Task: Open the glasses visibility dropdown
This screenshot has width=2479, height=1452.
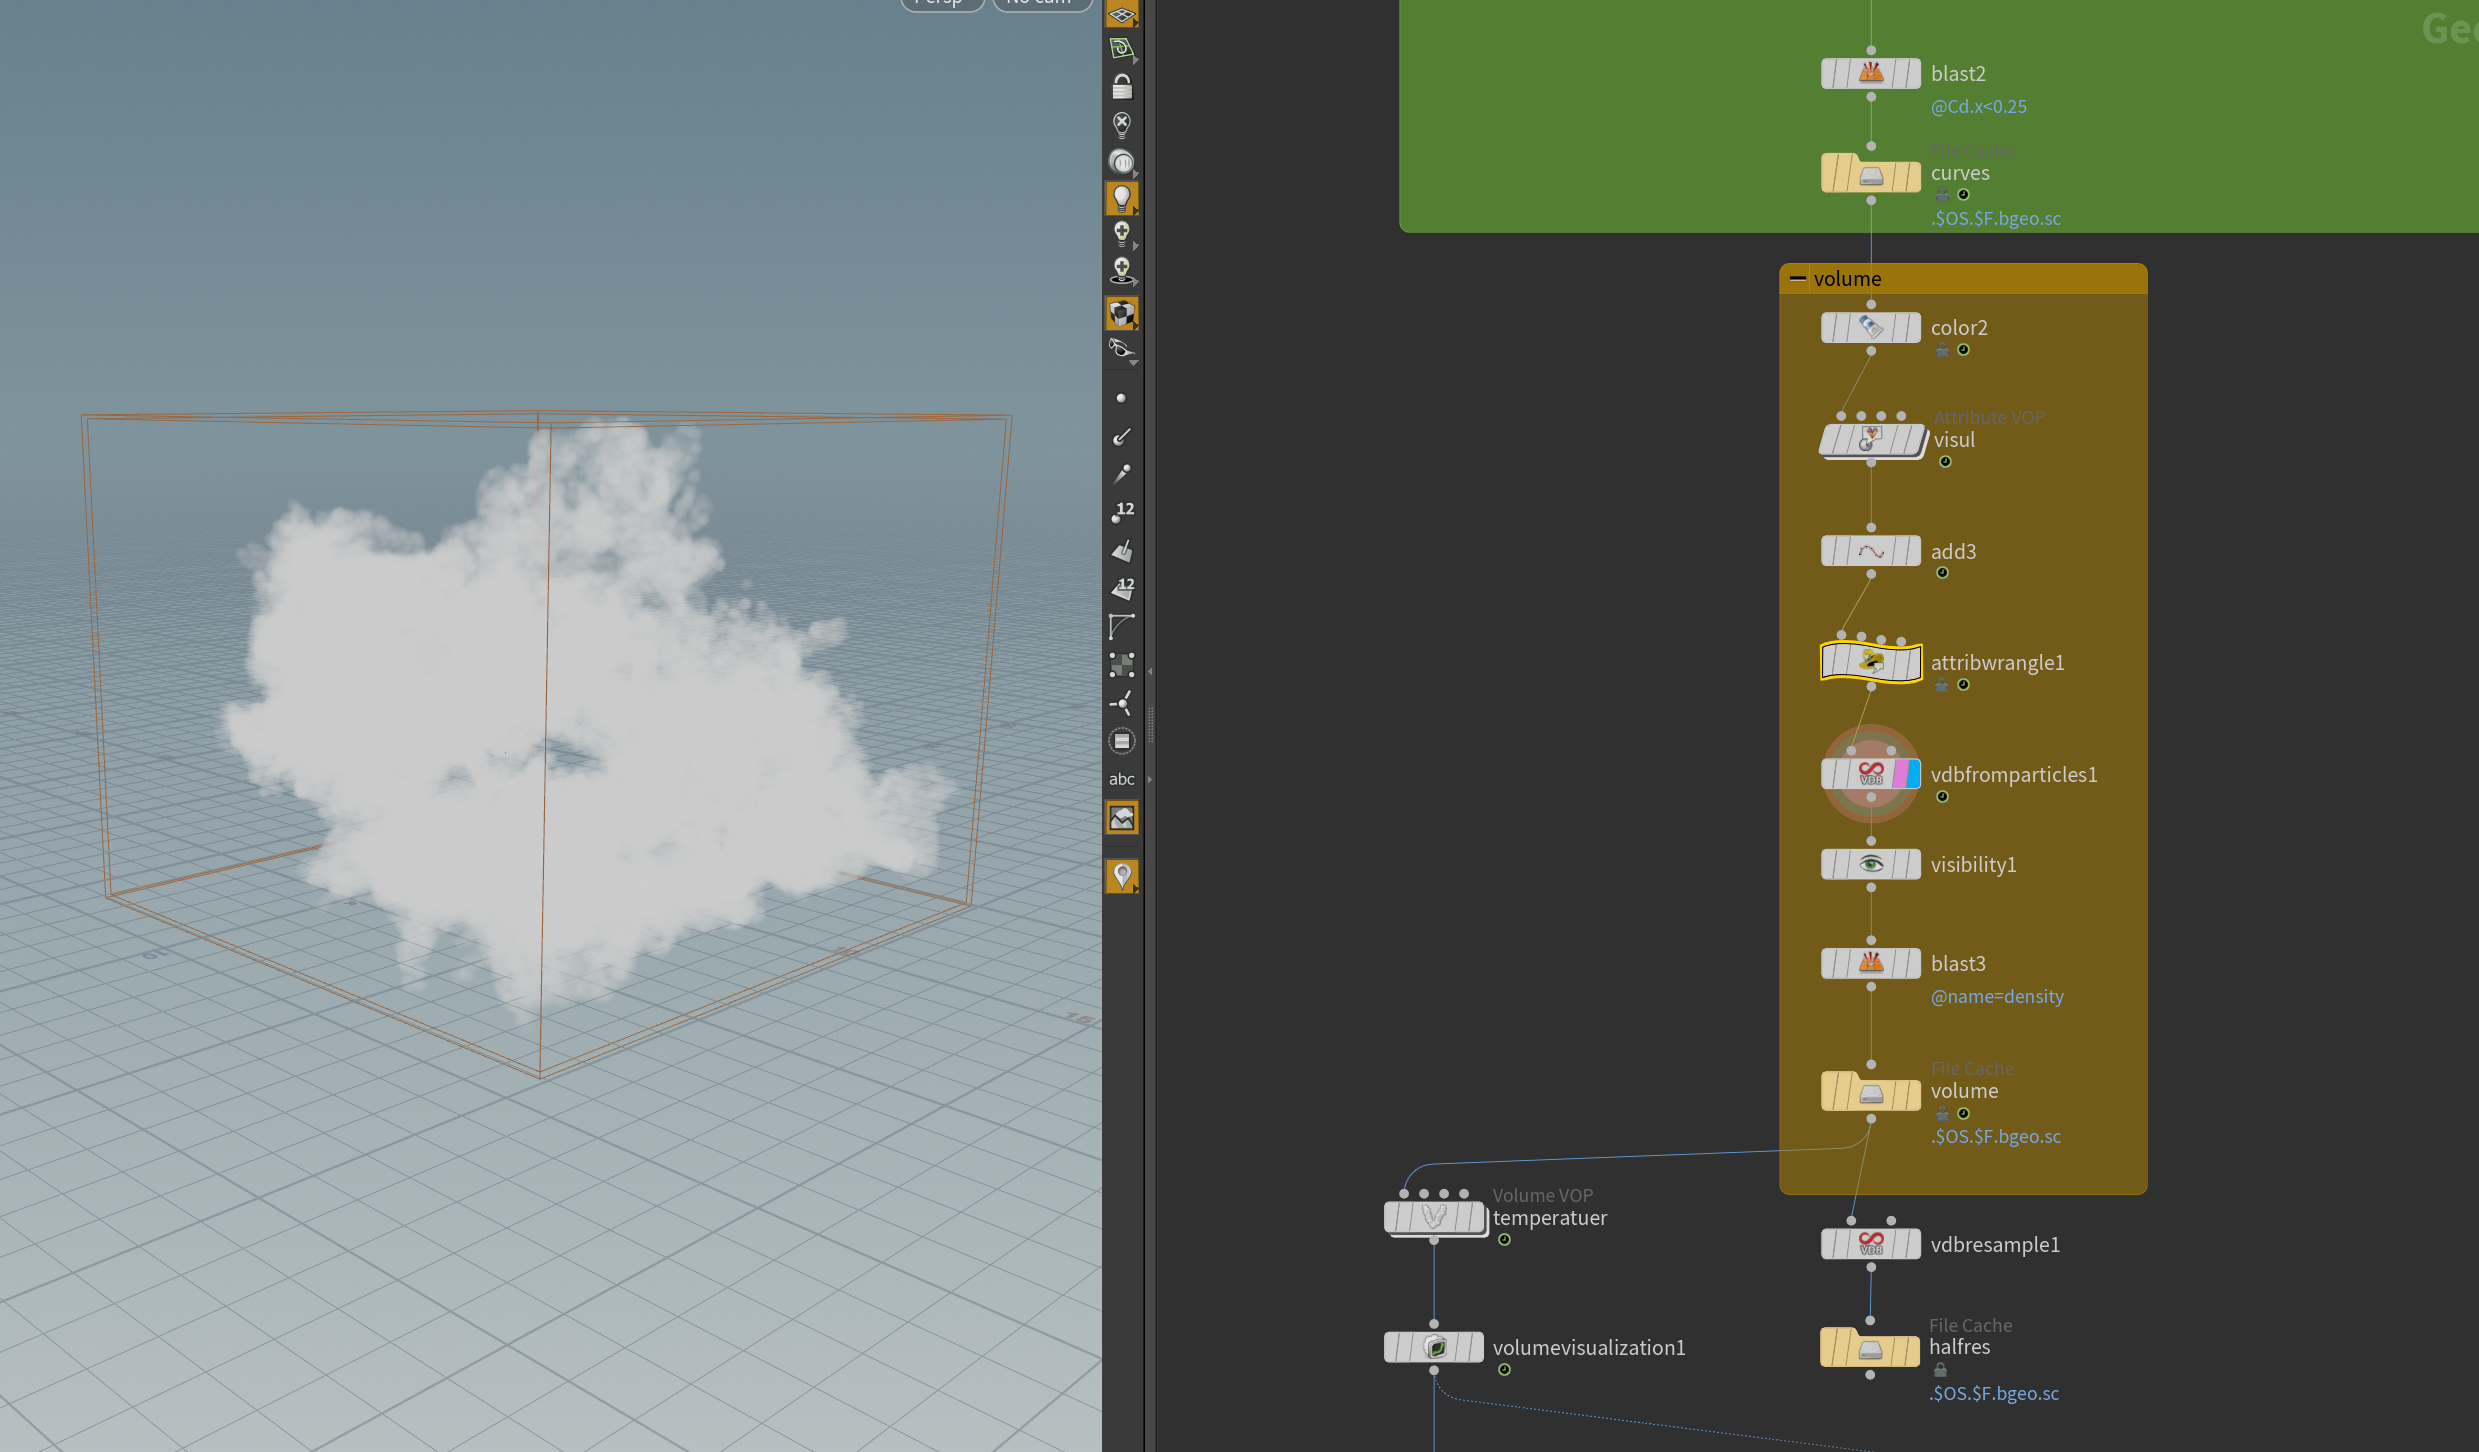Action: tap(1122, 350)
